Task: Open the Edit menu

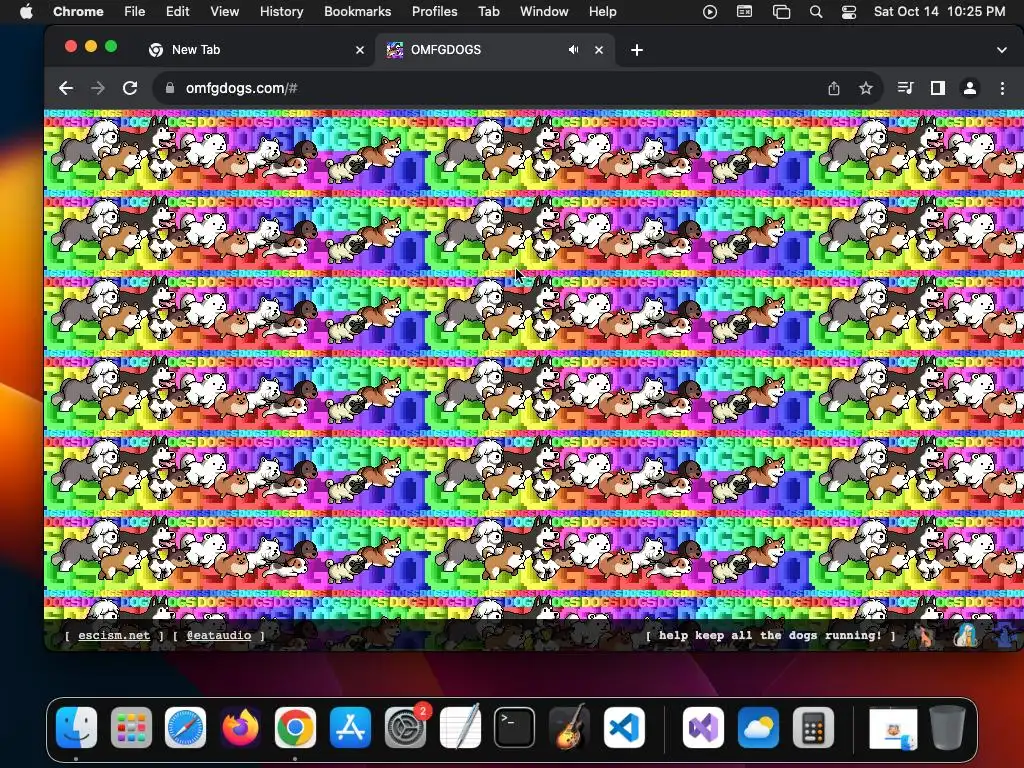Action: [177, 11]
